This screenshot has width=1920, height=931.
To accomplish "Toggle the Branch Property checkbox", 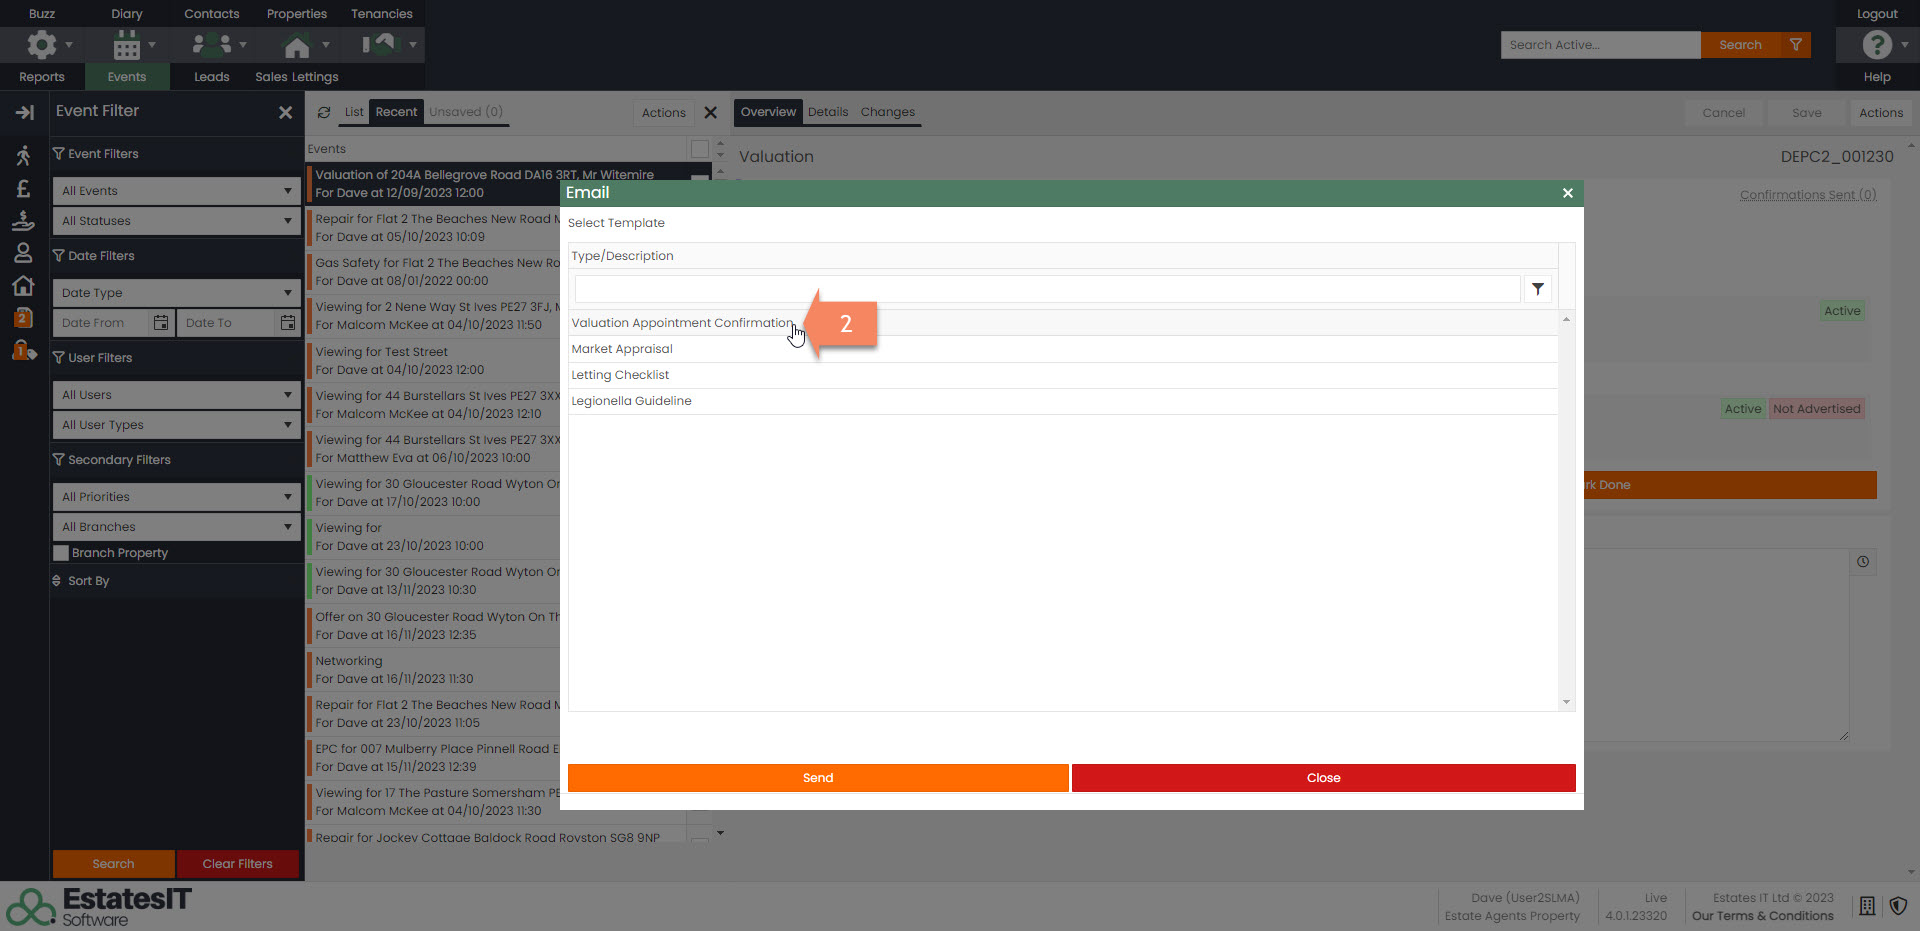I will pos(62,553).
